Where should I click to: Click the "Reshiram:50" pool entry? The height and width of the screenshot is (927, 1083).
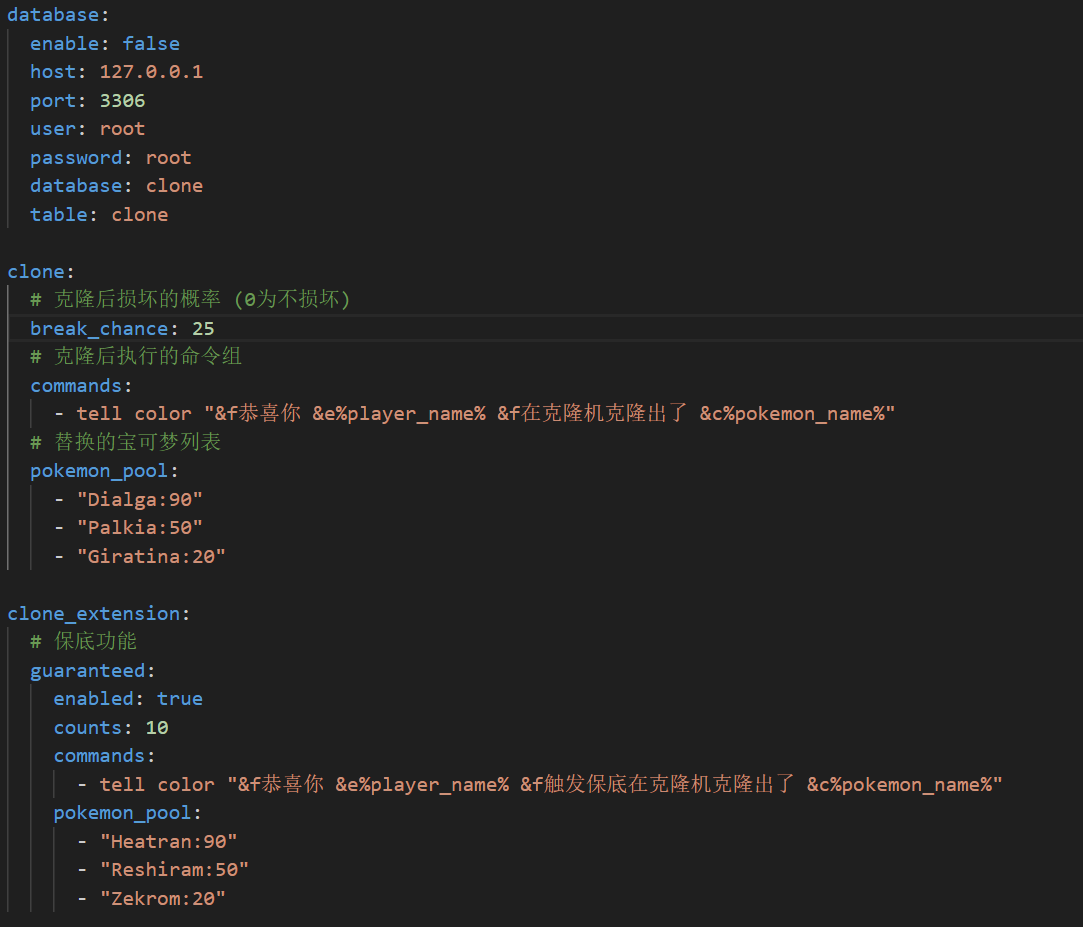click(174, 870)
